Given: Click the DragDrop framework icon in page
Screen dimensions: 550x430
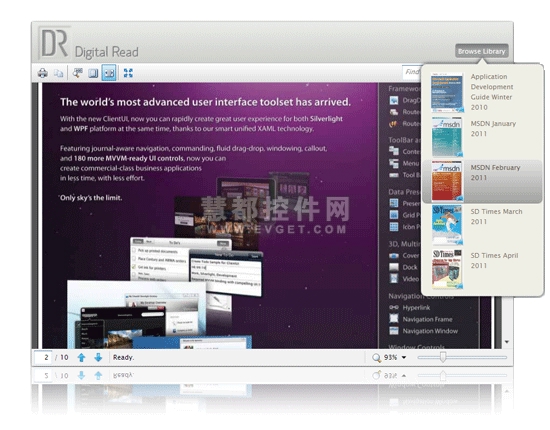Looking at the screenshot, I should [394, 100].
